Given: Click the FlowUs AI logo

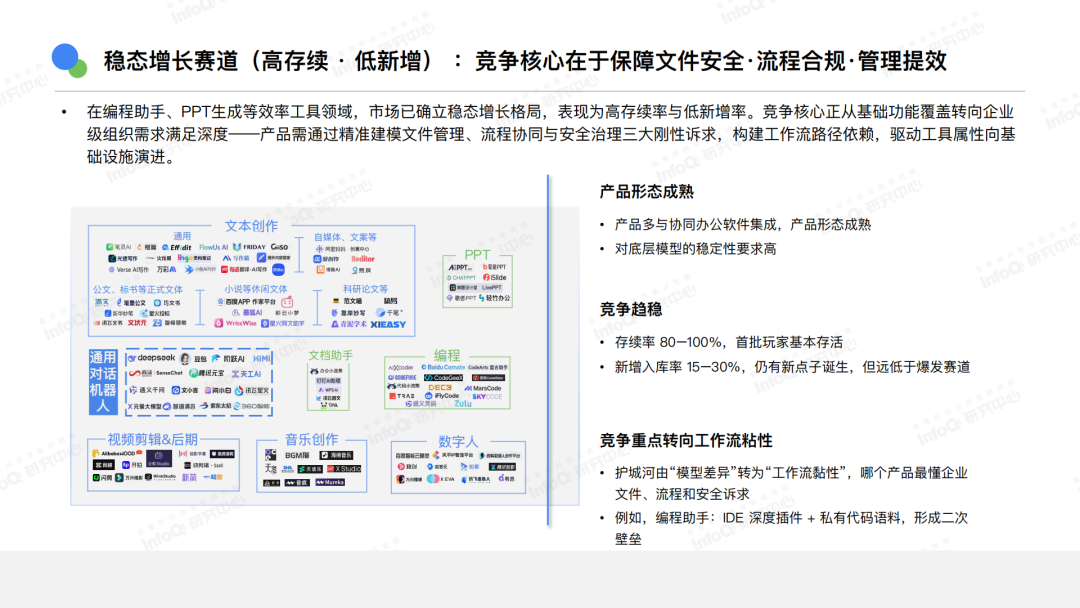Looking at the screenshot, I should [x=213, y=247].
